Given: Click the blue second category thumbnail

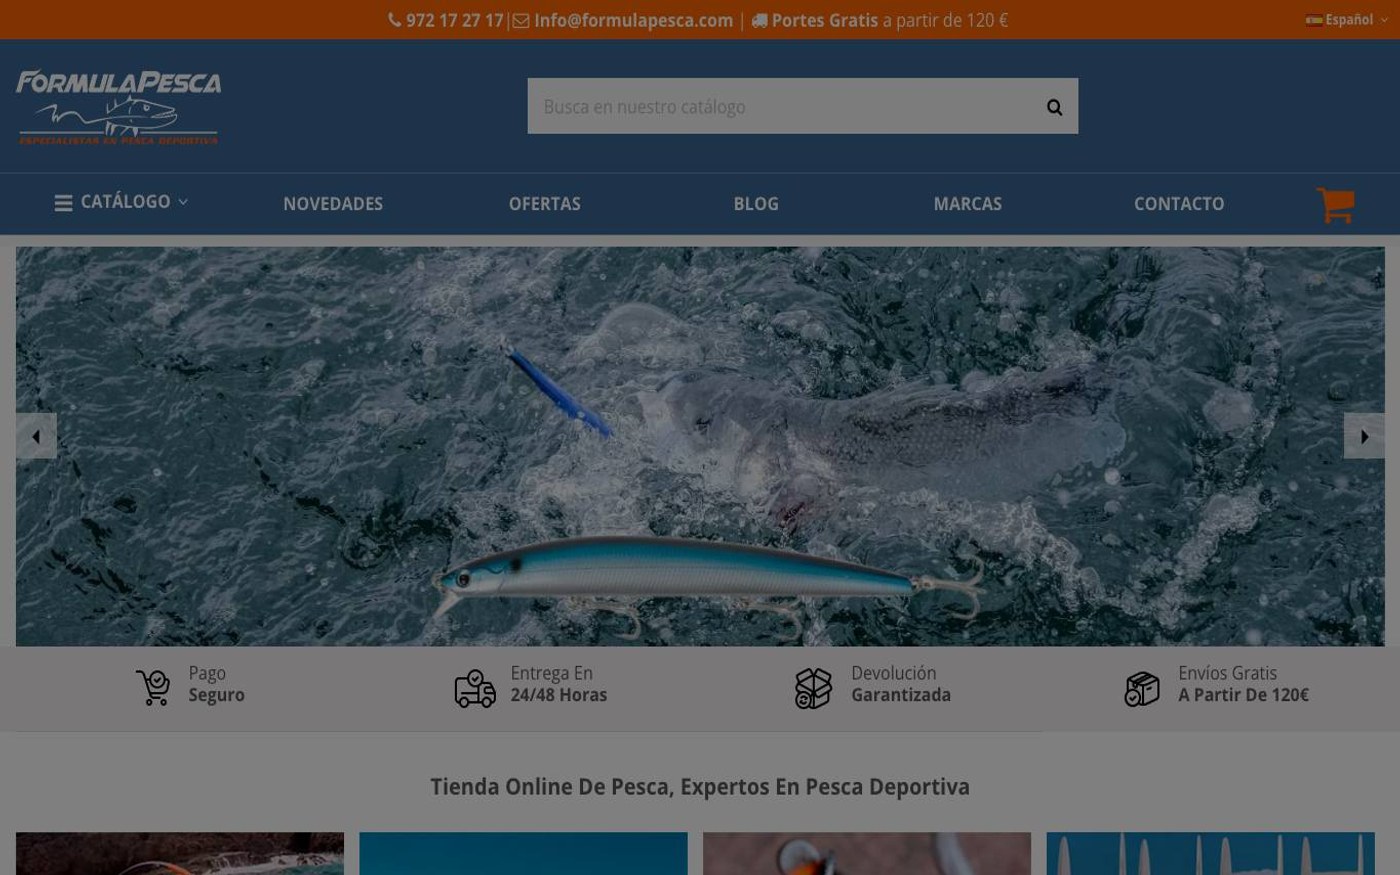Looking at the screenshot, I should pyautogui.click(x=523, y=853).
